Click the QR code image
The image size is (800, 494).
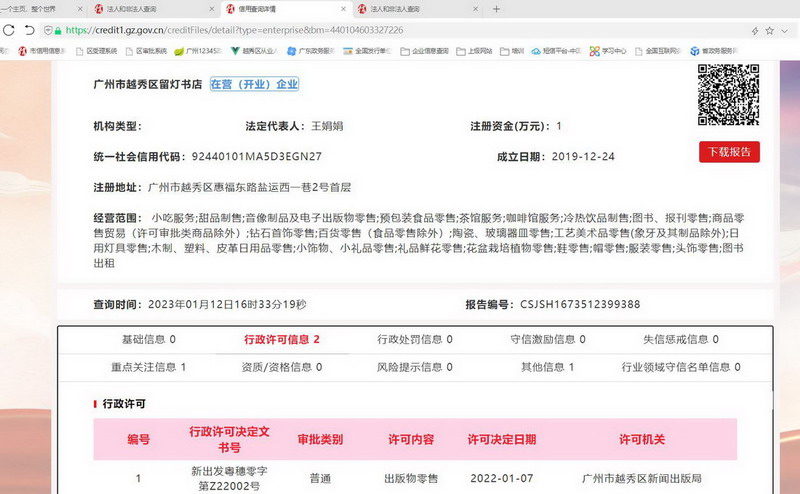pos(728,96)
